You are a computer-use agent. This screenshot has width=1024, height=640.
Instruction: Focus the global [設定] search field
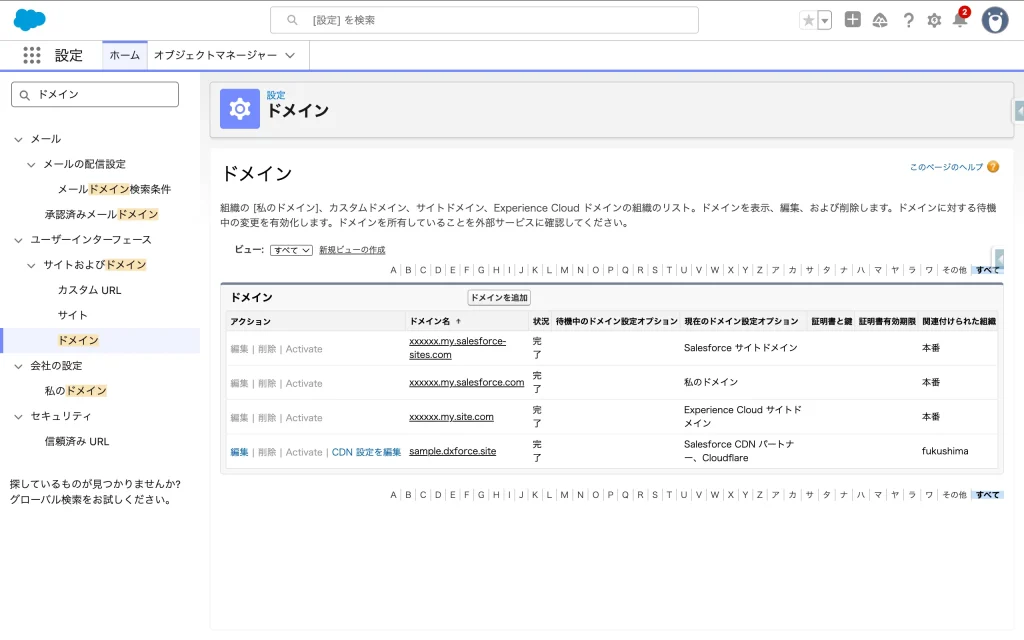tap(484, 20)
